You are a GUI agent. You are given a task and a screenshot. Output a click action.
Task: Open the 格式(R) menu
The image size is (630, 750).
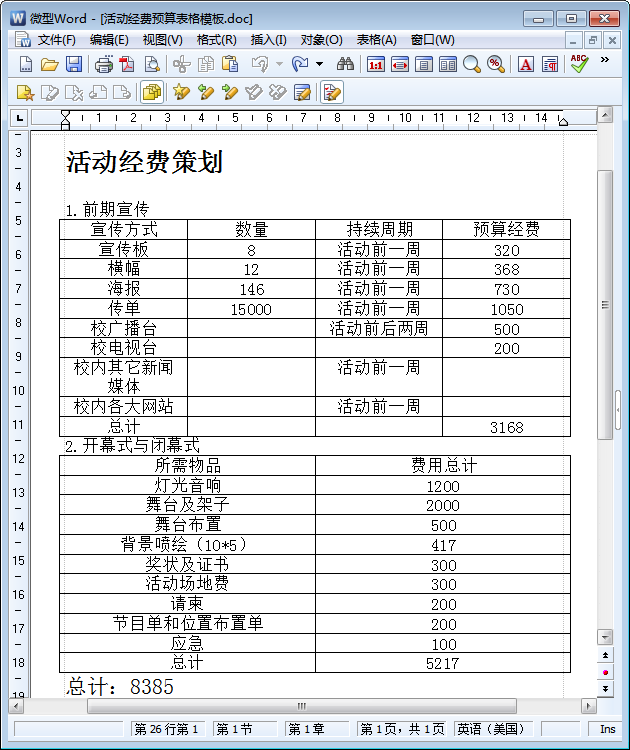[x=216, y=40]
